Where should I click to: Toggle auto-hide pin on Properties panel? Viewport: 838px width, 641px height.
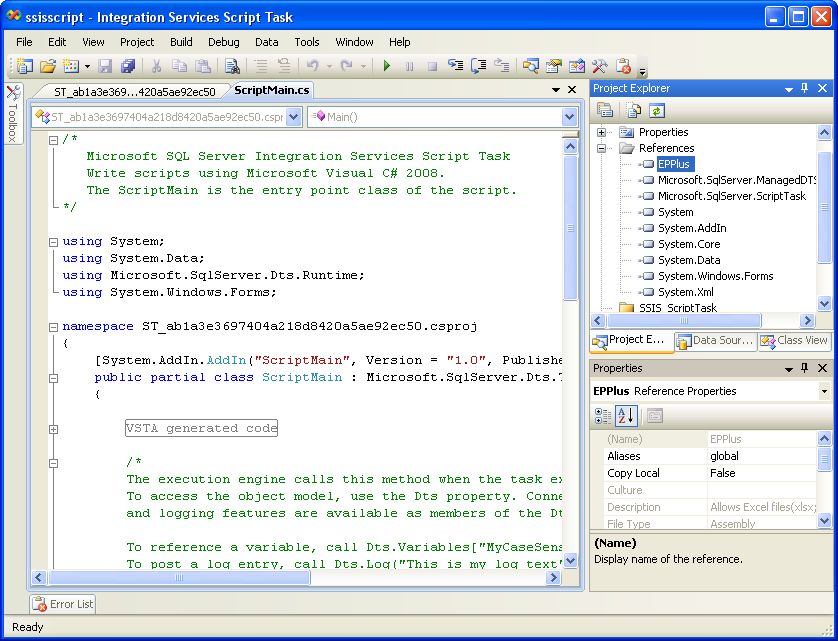pos(805,368)
